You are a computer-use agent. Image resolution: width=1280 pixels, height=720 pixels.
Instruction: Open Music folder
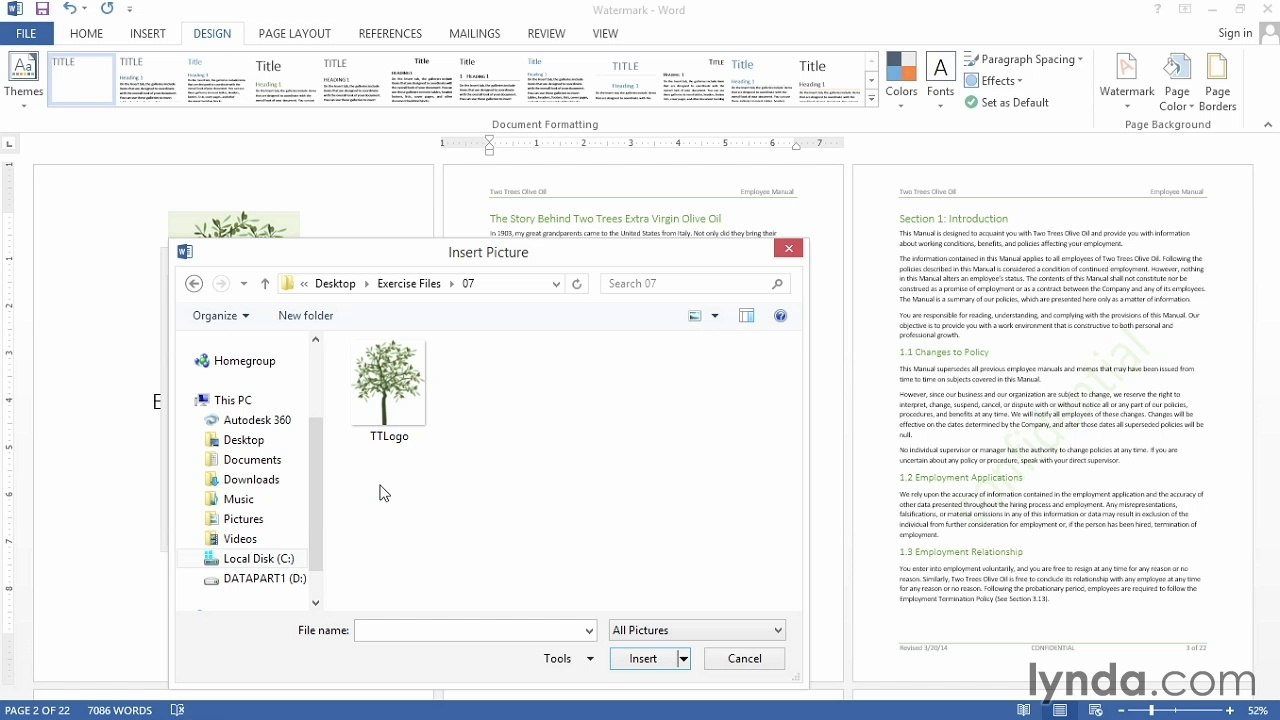click(229, 499)
